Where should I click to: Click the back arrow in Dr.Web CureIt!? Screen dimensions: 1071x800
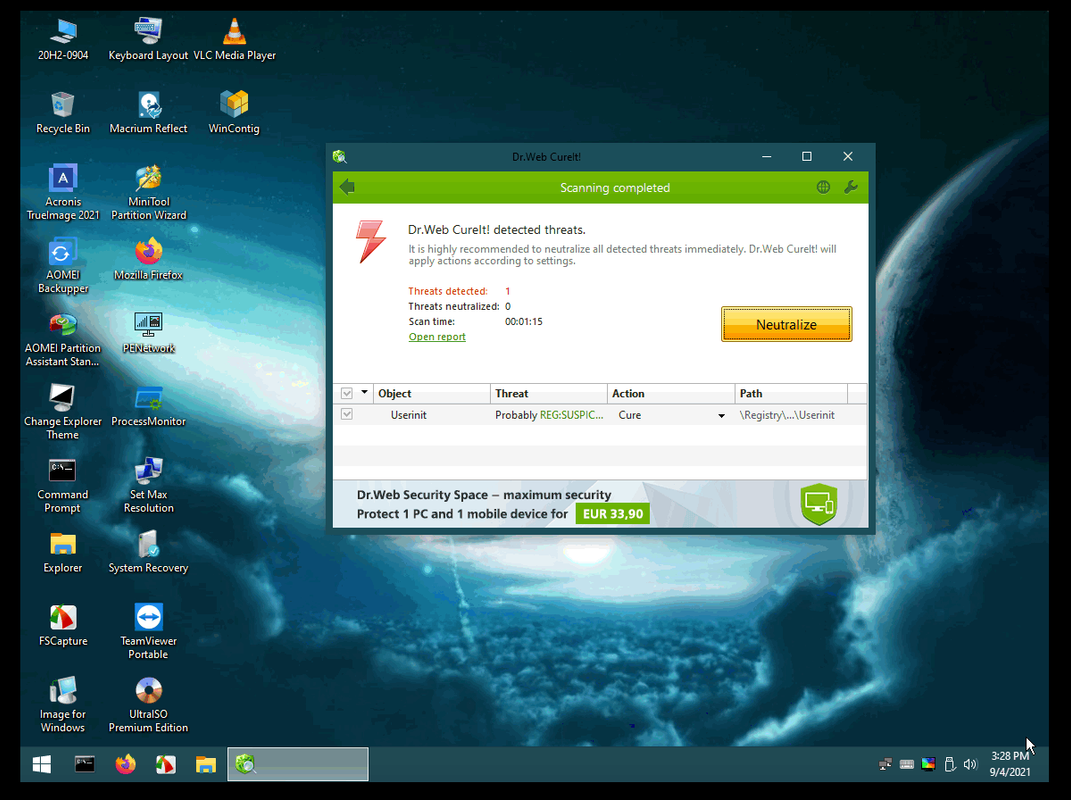347,187
